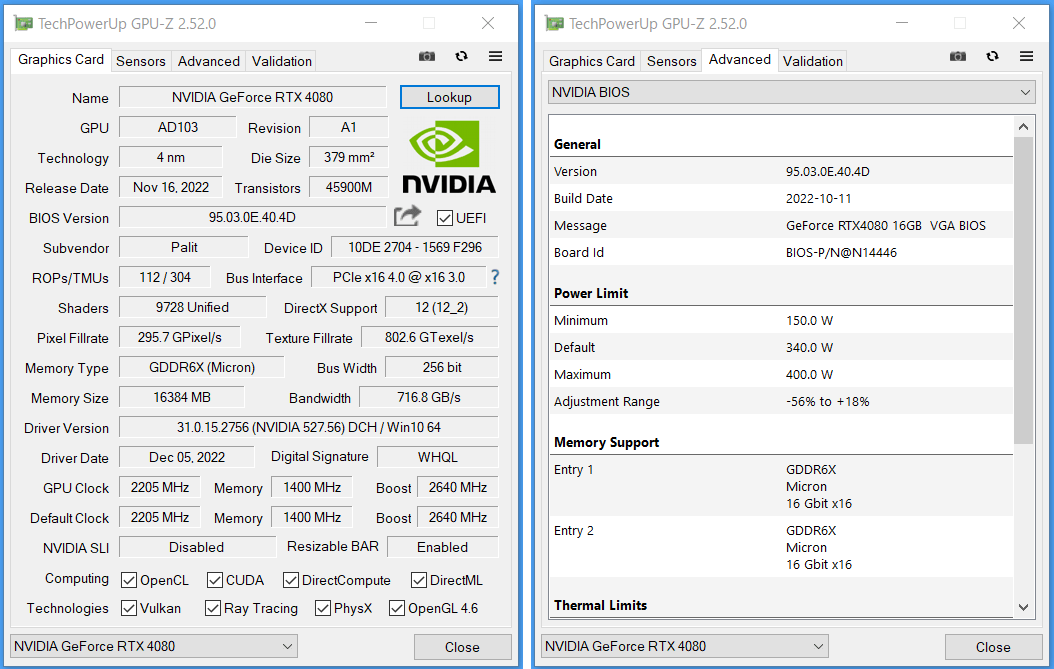Toggle the Ray Tracing checkbox
Viewport: 1054px width, 669px height.
tap(213, 608)
